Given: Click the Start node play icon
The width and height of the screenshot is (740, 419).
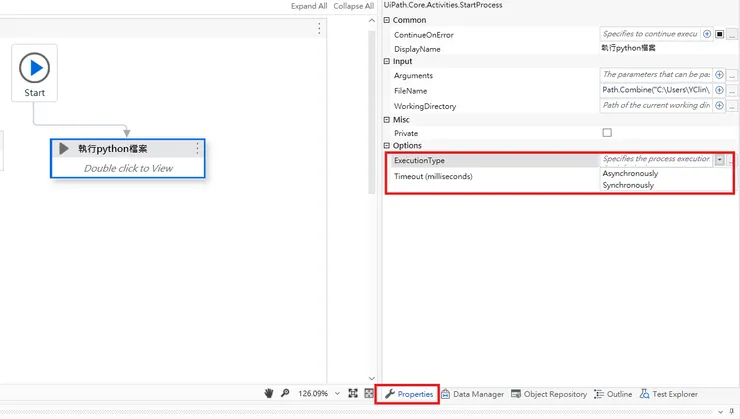Looking at the screenshot, I should click(34, 68).
